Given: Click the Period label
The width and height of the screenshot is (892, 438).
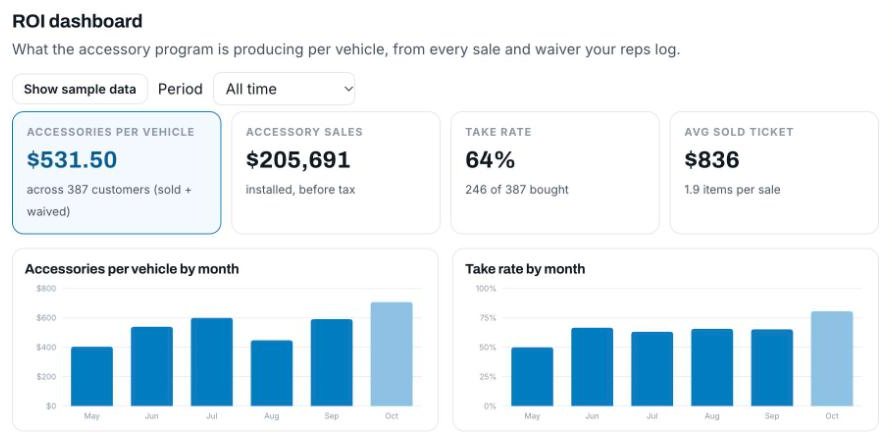Looking at the screenshot, I should coord(180,89).
